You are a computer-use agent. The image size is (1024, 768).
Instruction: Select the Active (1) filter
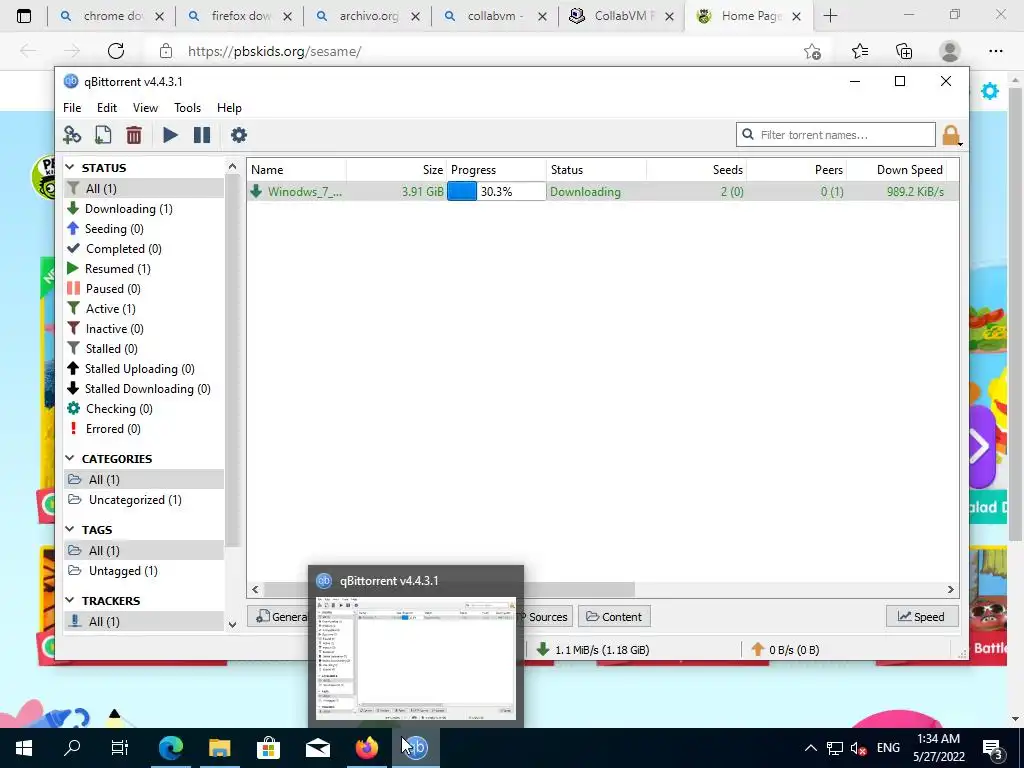tap(144, 309)
